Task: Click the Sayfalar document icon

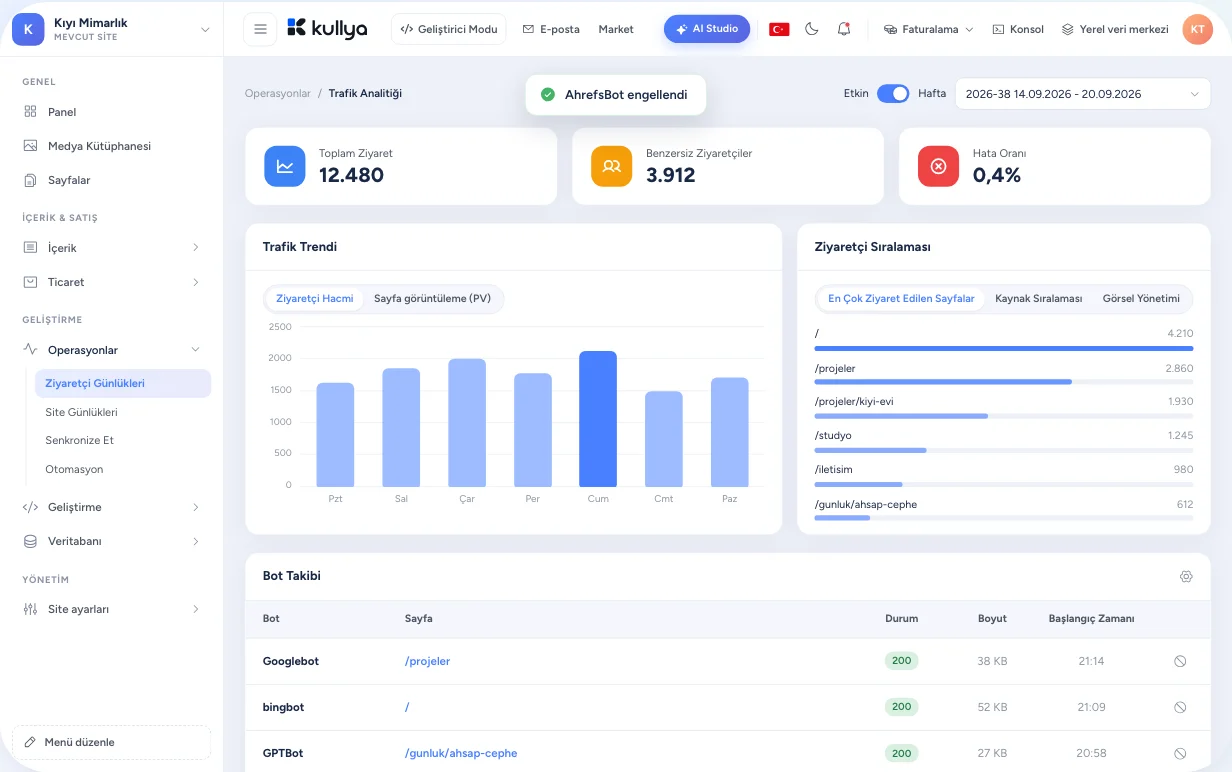Action: [x=30, y=180]
